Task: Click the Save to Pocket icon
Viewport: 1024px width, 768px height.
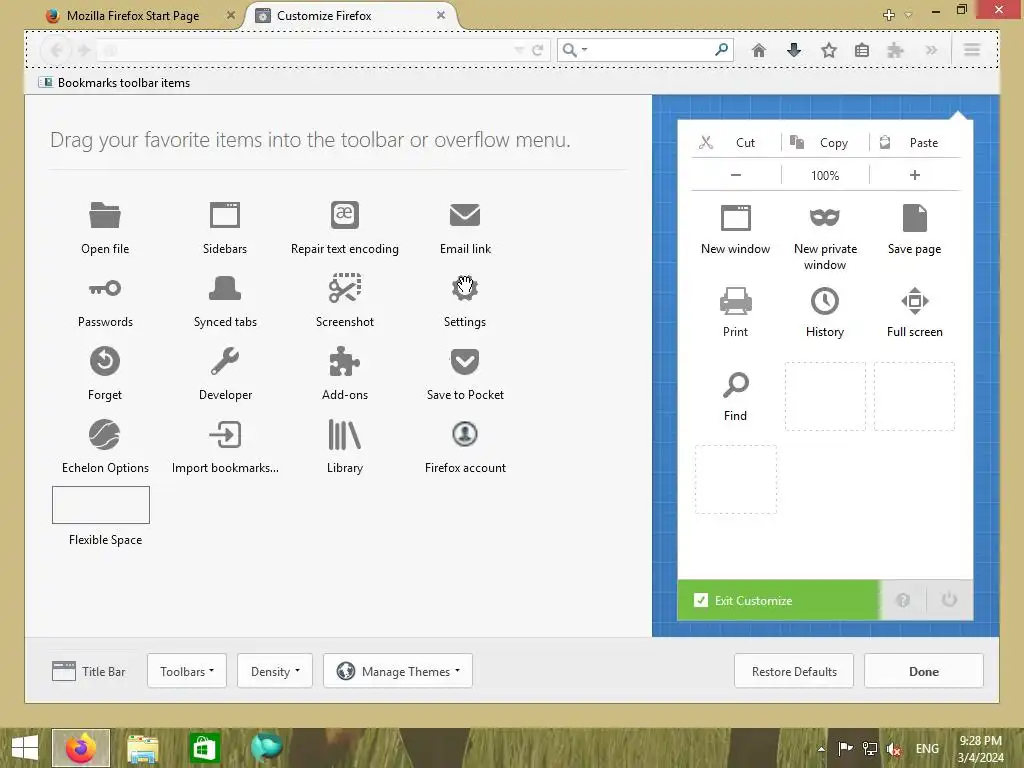Action: click(x=465, y=361)
